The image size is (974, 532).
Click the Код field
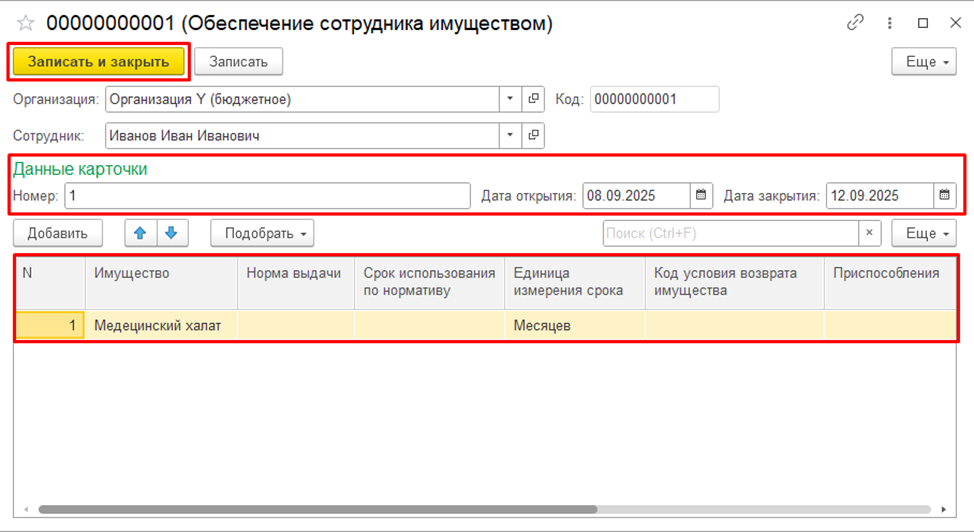(x=655, y=99)
